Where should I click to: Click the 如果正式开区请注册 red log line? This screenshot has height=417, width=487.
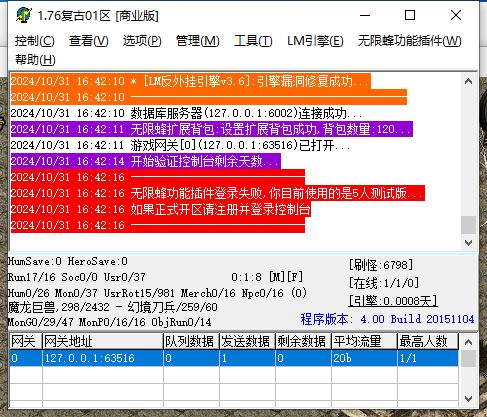pyautogui.click(x=161, y=209)
